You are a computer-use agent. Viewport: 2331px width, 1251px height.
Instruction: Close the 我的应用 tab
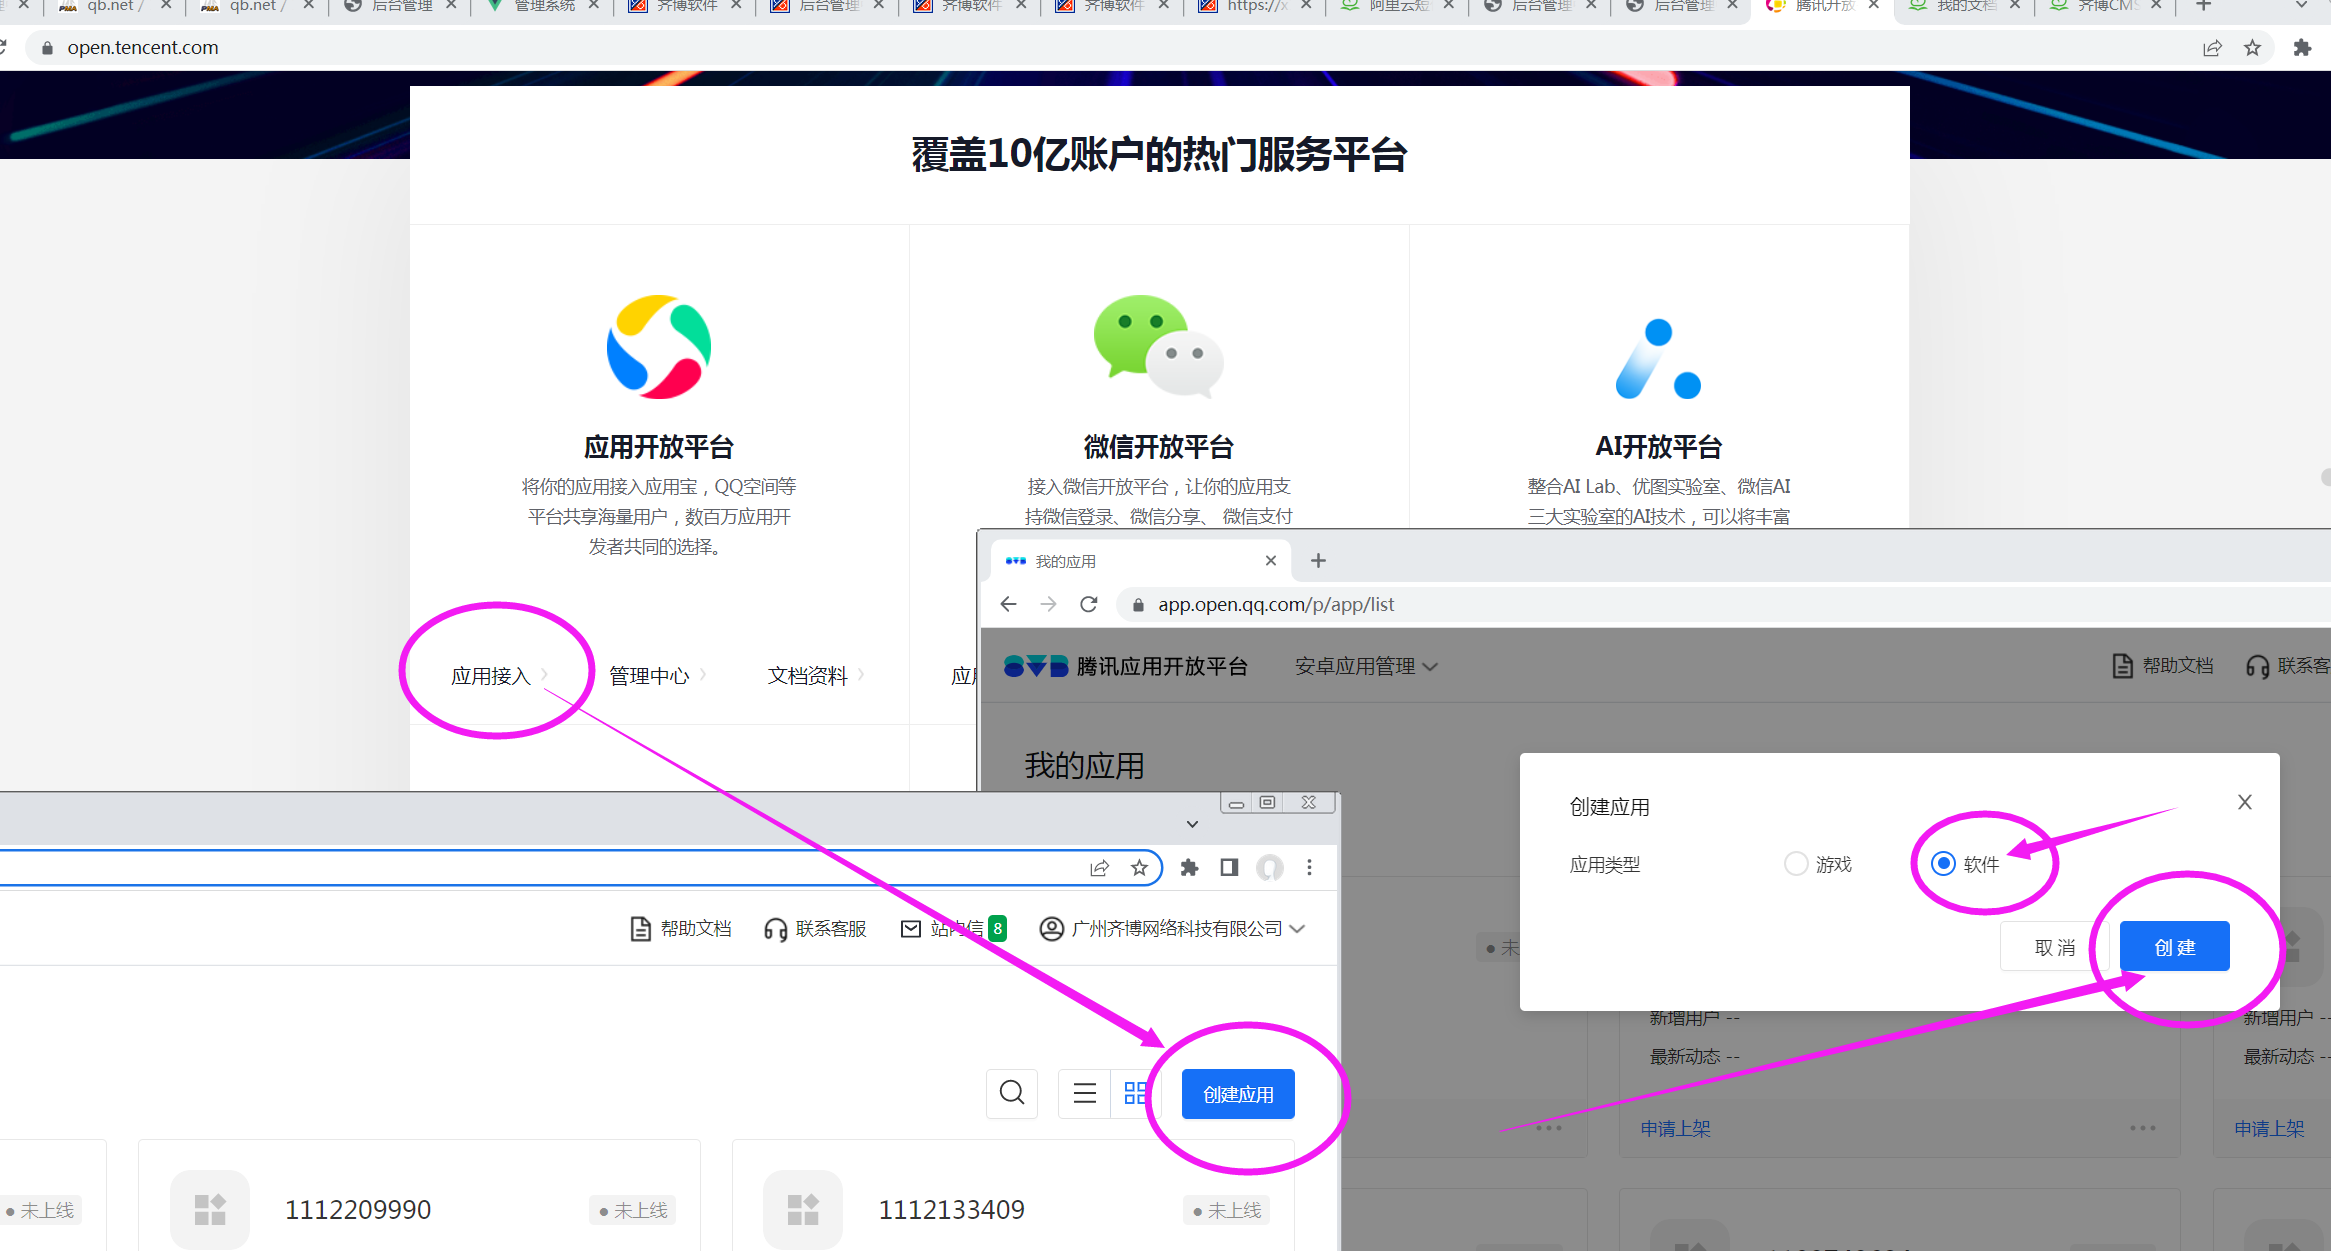pos(1271,561)
